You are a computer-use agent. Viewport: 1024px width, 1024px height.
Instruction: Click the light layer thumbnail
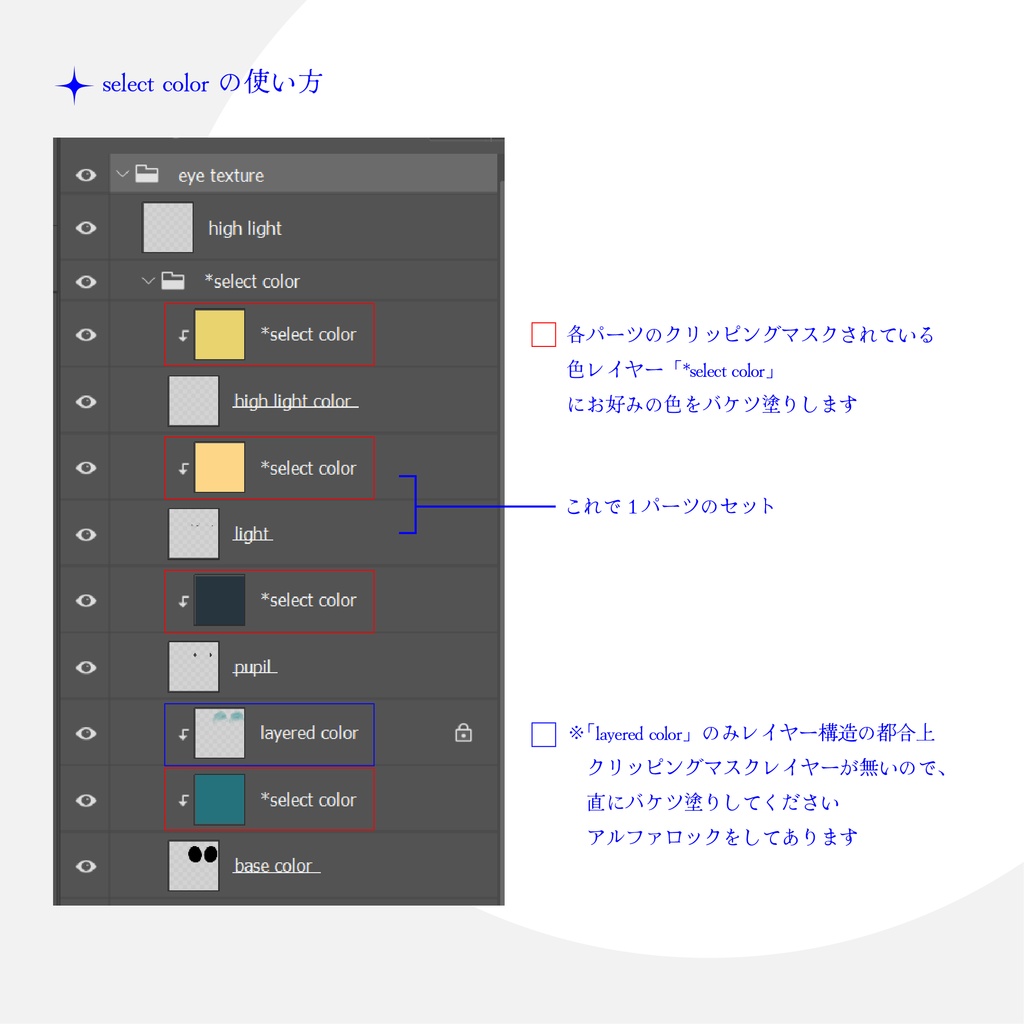coord(194,534)
